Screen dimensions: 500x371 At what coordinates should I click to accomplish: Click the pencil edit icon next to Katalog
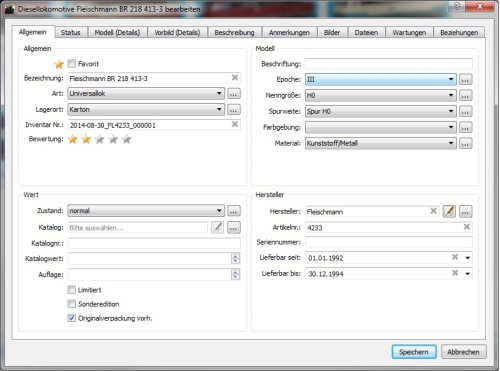[217, 228]
